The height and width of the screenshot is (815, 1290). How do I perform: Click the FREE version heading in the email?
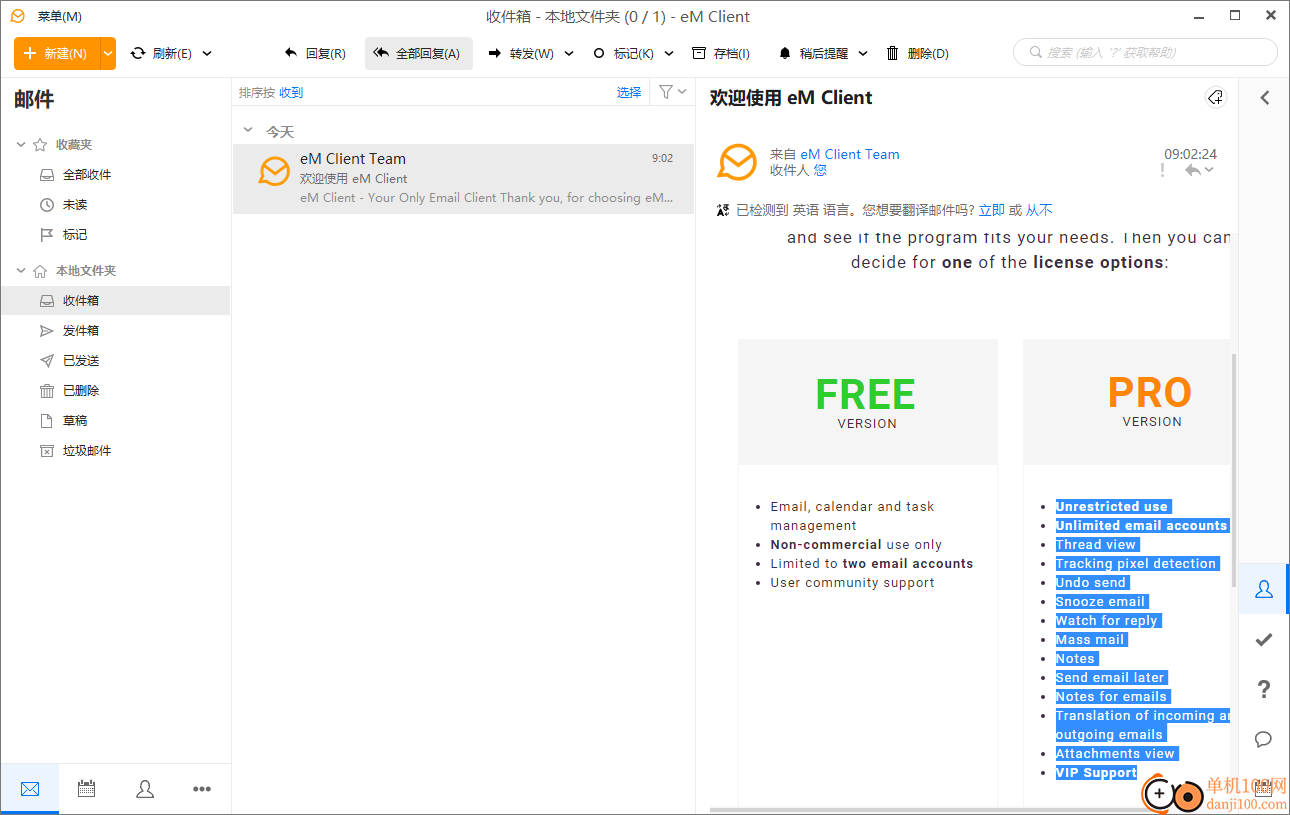(866, 394)
